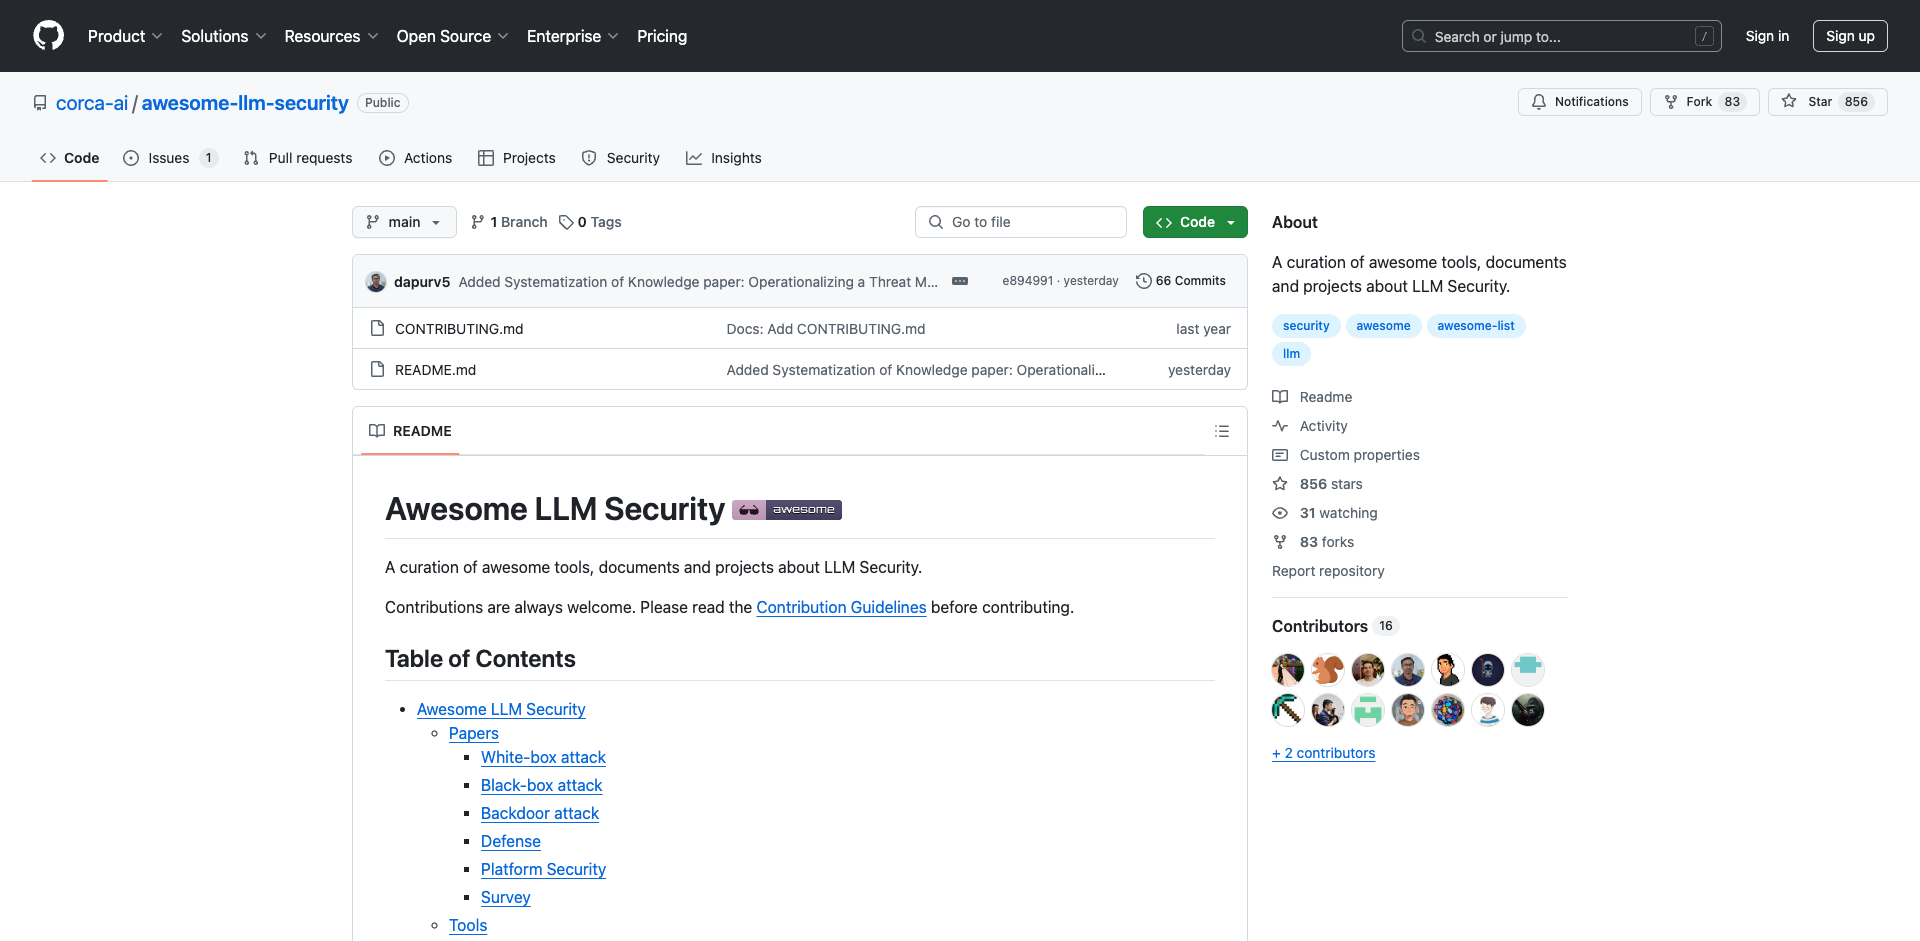
Task: Click Report repository
Action: [x=1328, y=571]
